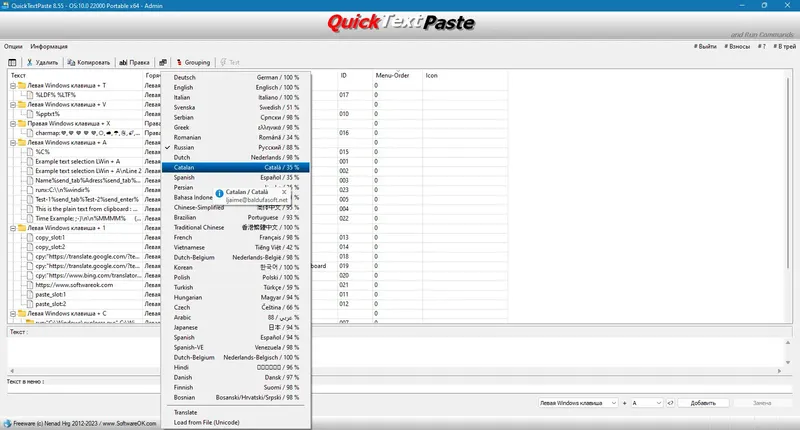Click document icon of paste_slot:1 row
This screenshot has height=430, width=800.
pyautogui.click(x=30, y=294)
